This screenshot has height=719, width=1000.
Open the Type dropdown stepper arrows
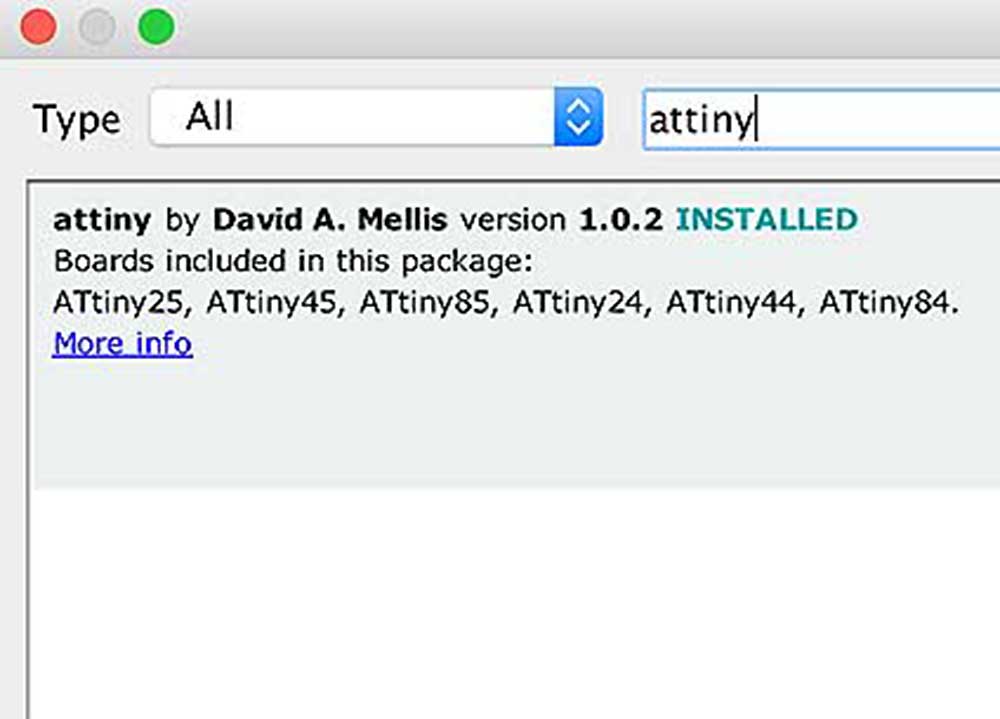(578, 117)
